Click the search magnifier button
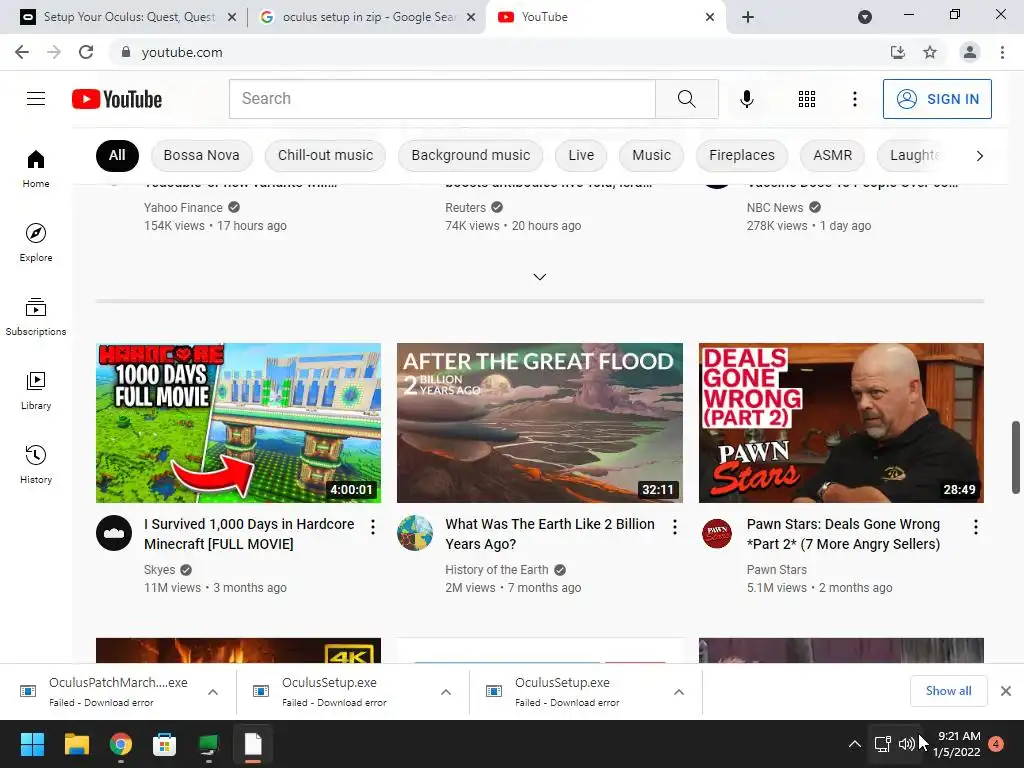 pos(686,99)
